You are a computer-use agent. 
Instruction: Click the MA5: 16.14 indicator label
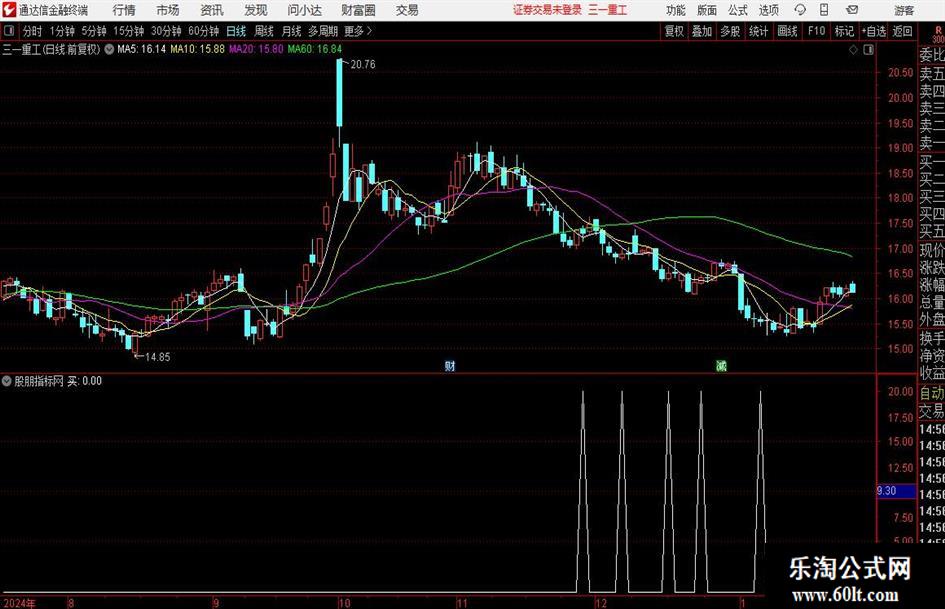141,49
